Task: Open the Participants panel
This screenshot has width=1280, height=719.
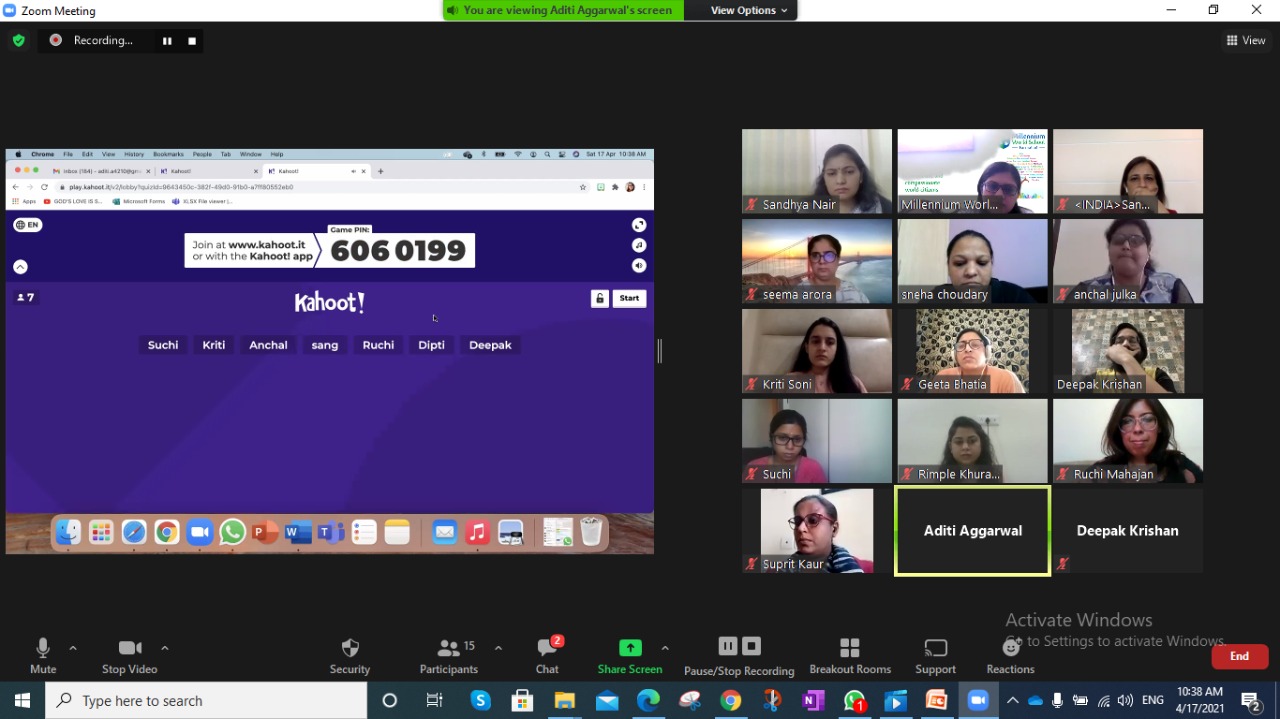Action: point(449,656)
